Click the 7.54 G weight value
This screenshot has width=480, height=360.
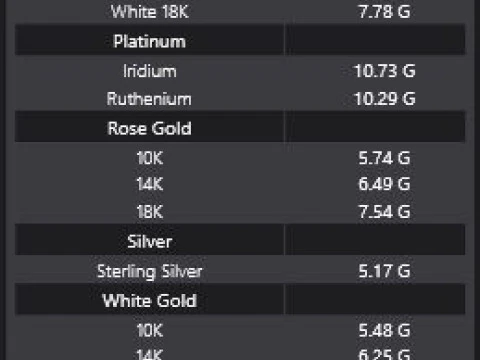tap(384, 212)
